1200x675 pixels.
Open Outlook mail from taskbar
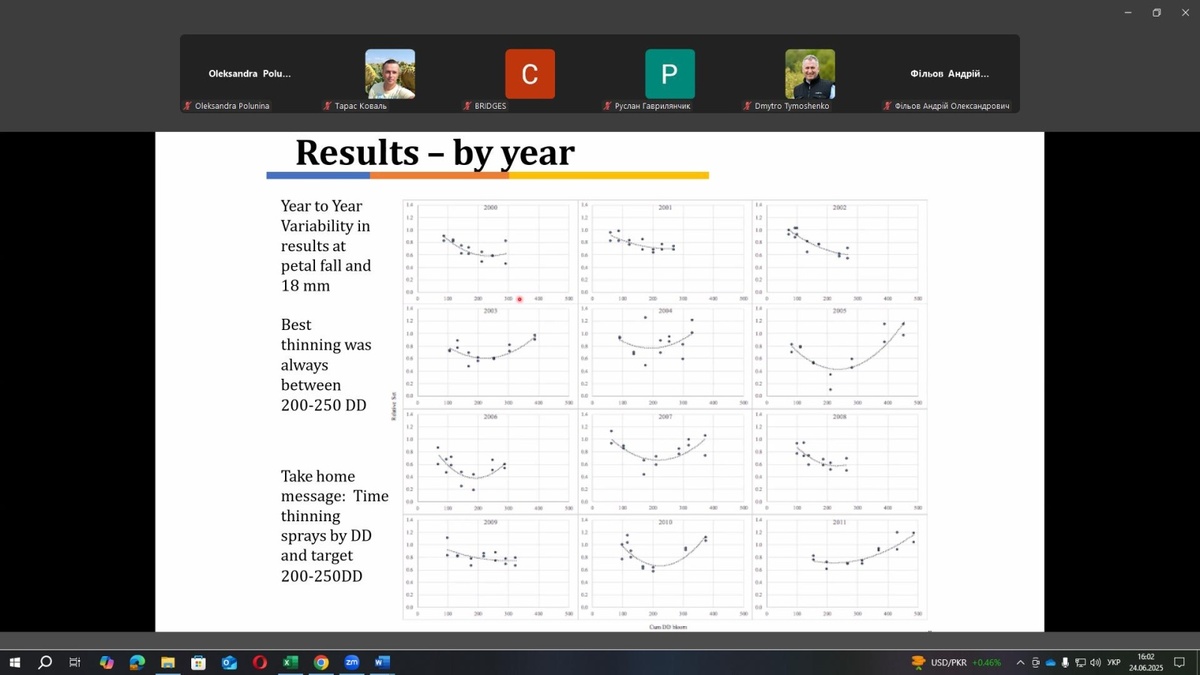229,662
